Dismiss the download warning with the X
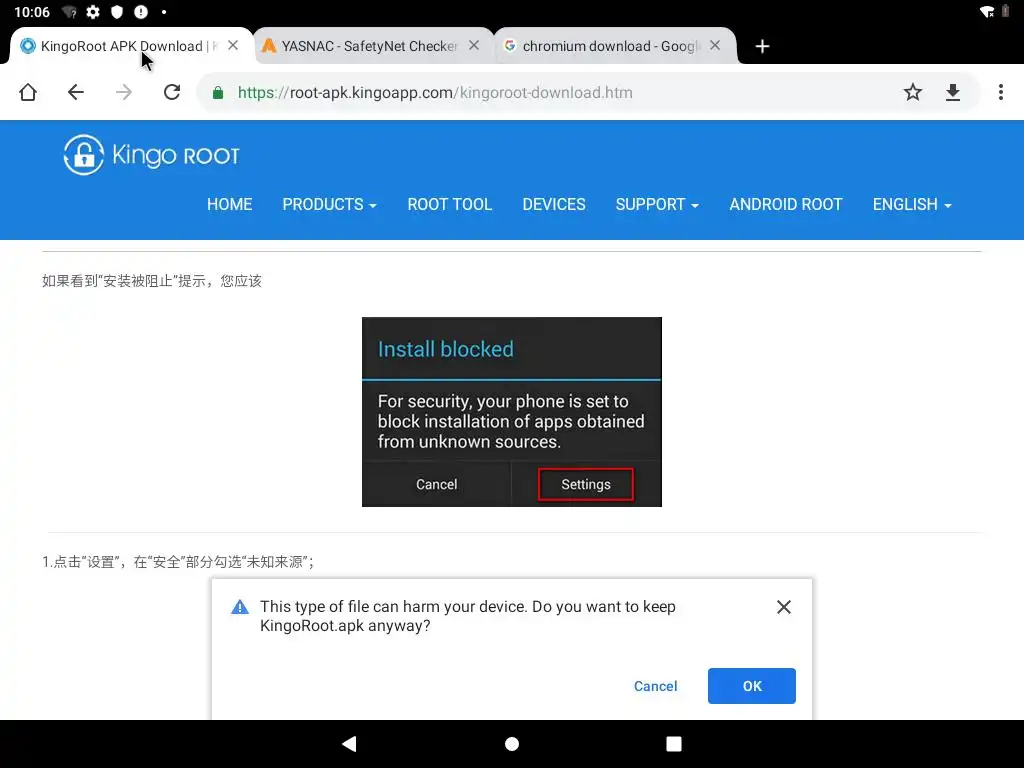The image size is (1024, 768). coord(784,607)
